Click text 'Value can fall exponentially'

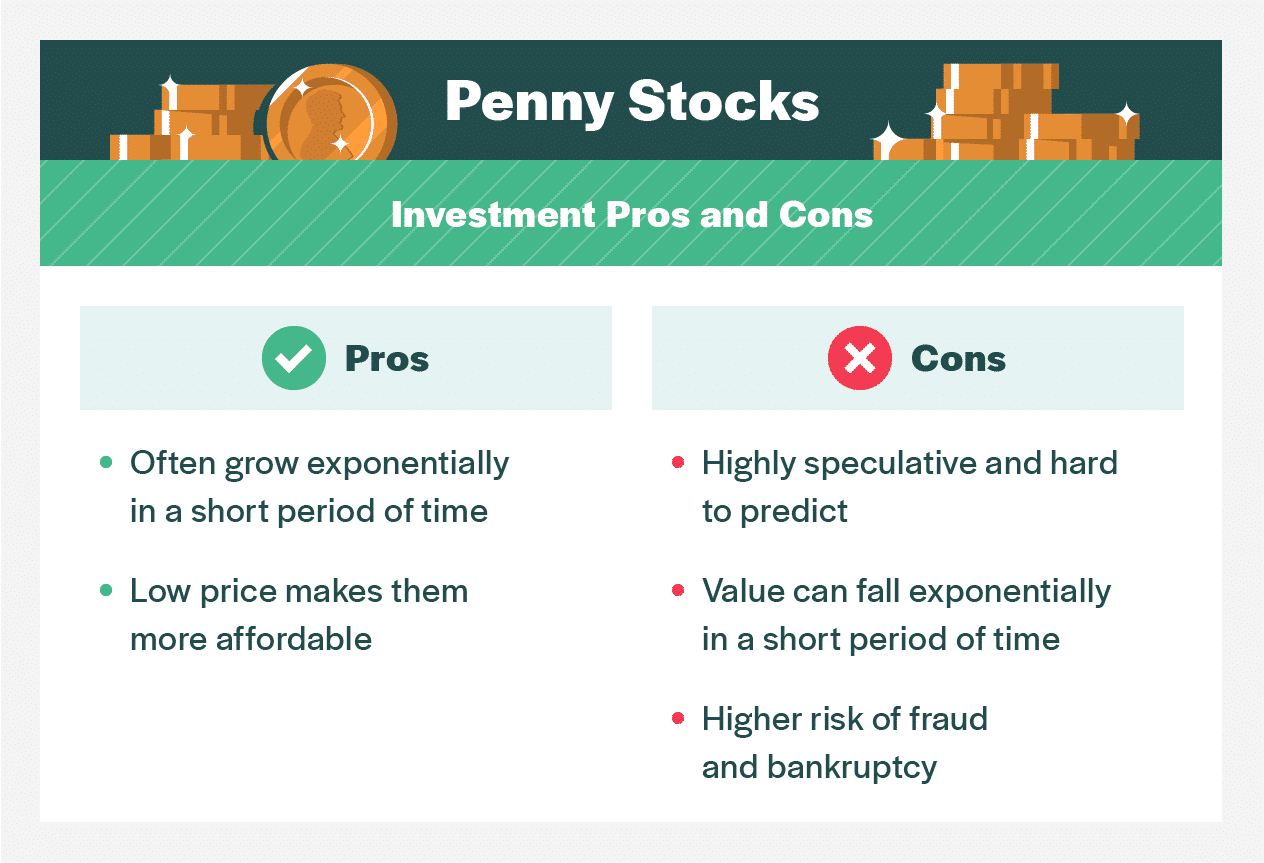tap(906, 591)
